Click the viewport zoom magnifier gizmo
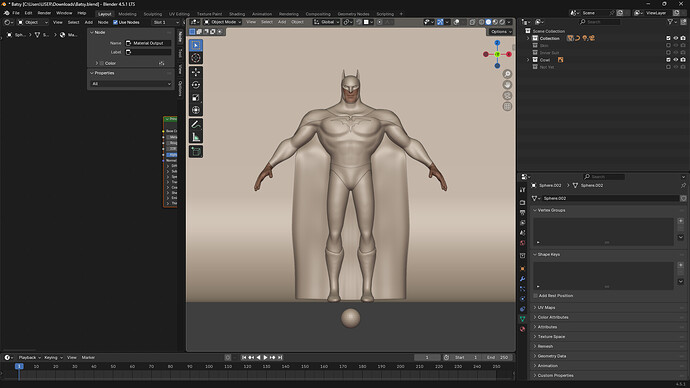Screen dimensions: 690x388 (x=507, y=74)
